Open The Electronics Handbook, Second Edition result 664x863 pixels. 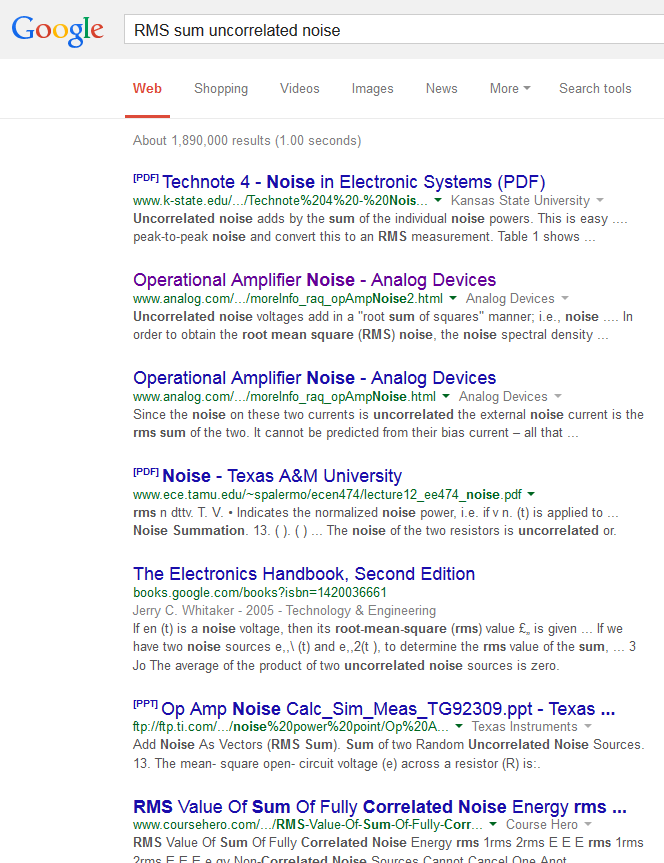pos(304,573)
